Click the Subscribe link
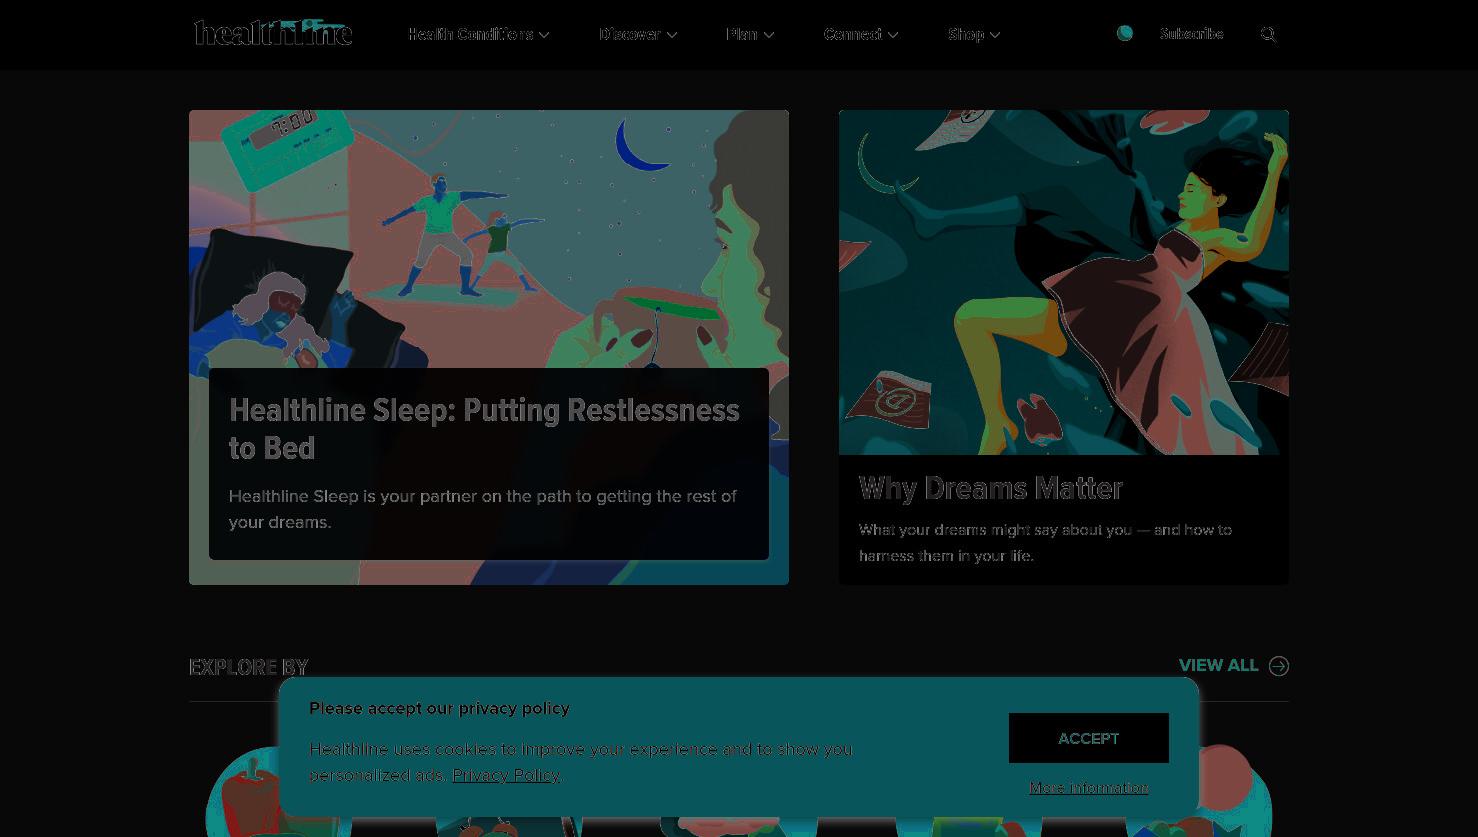The height and width of the screenshot is (837, 1478). pyautogui.click(x=1191, y=34)
